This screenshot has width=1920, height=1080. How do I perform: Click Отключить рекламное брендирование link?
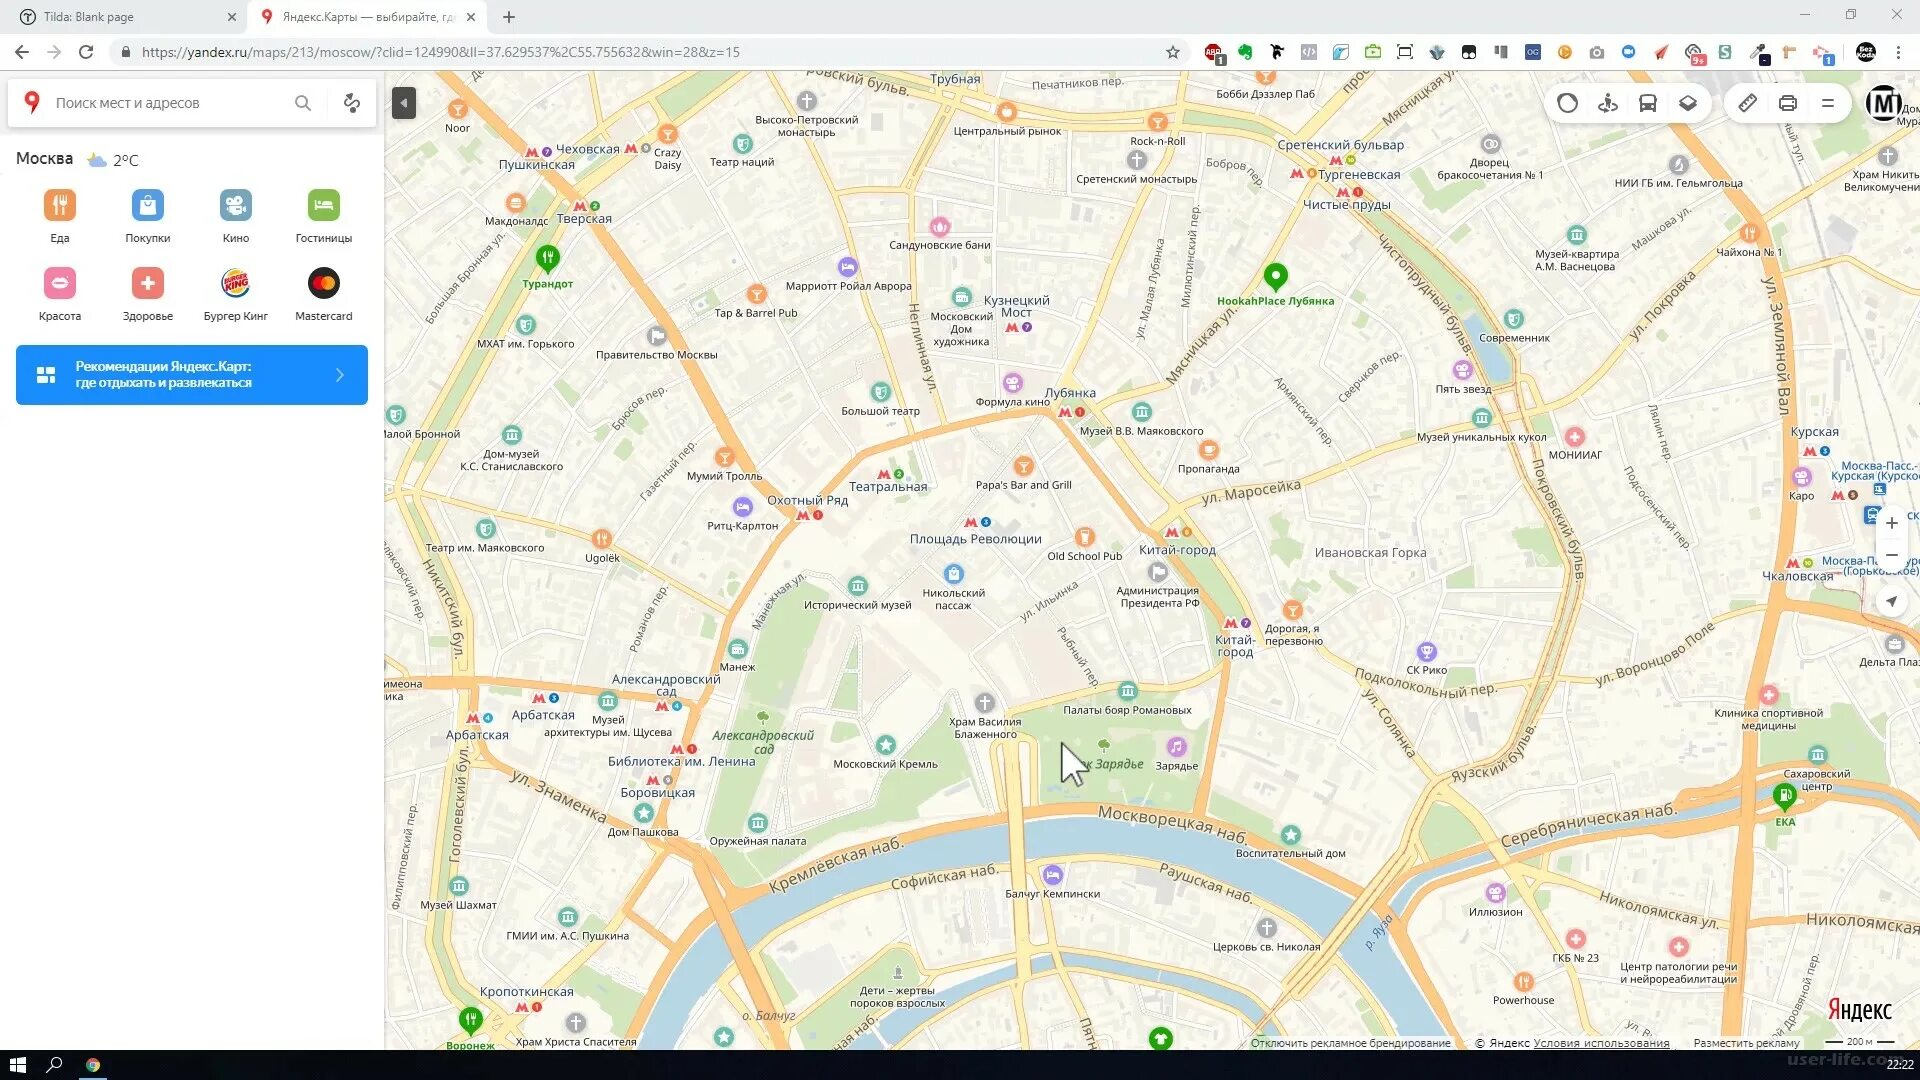pyautogui.click(x=1350, y=1043)
